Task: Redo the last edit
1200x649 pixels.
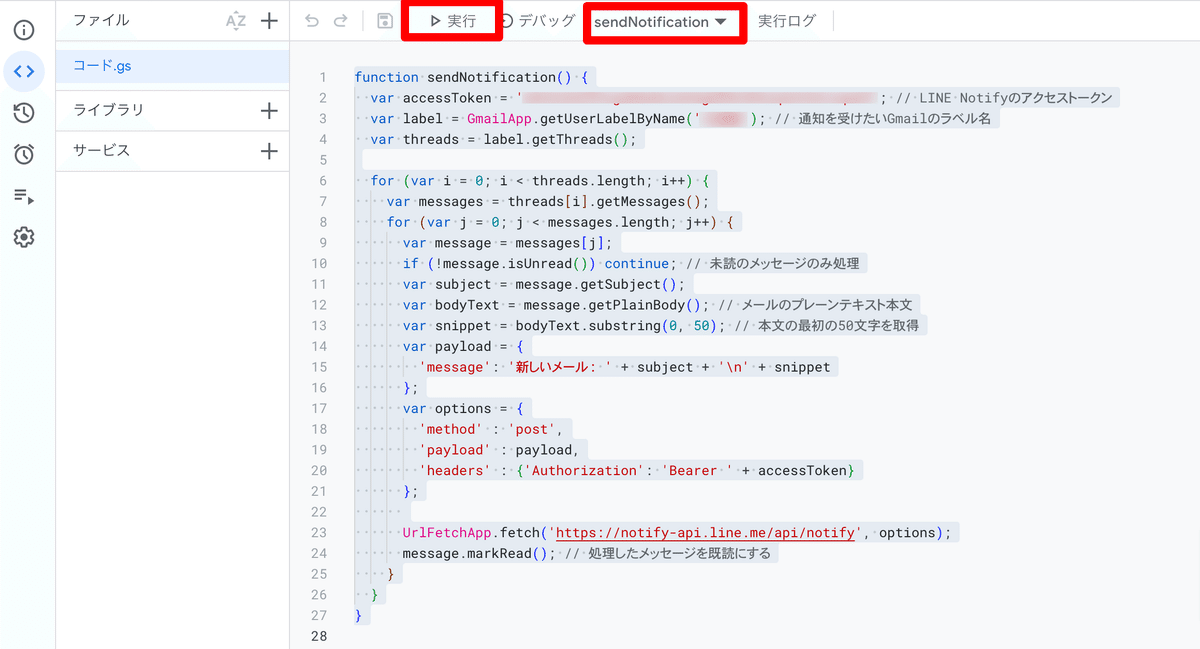Action: (341, 21)
